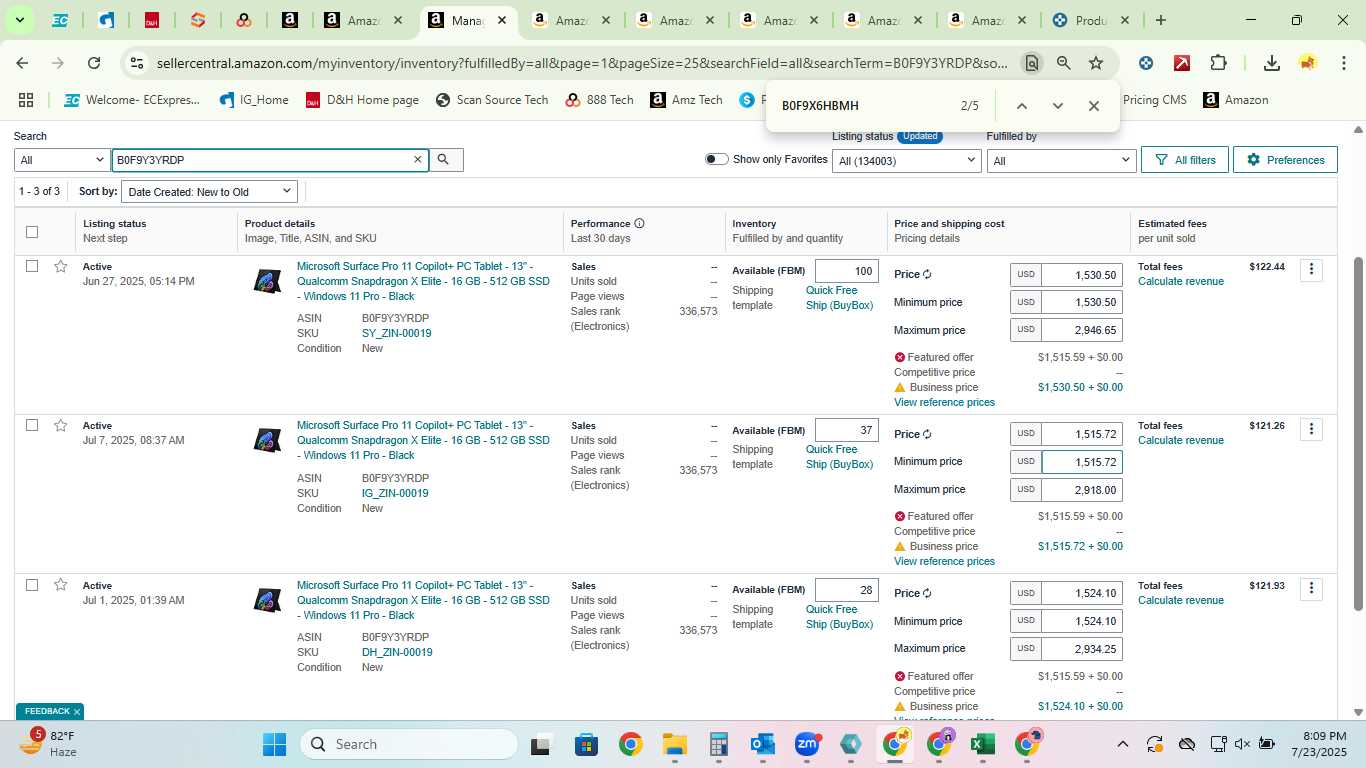This screenshot has height=768, width=1366.
Task: Go to next find-in-page match
Action: 1057,106
